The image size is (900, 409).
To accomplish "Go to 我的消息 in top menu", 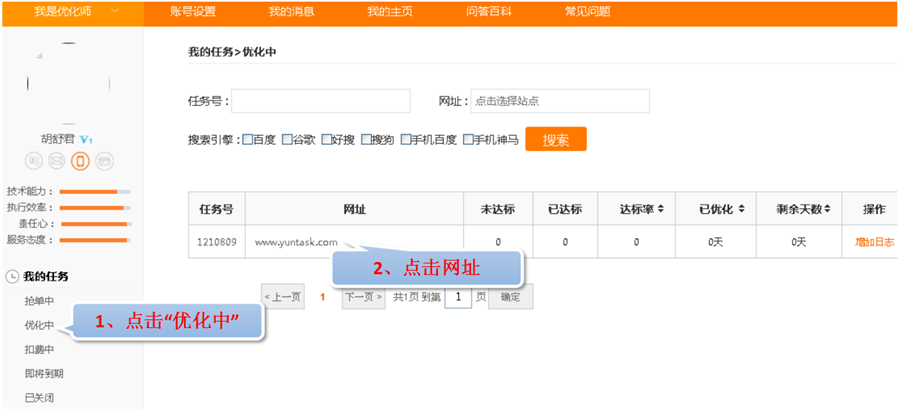I will (291, 12).
